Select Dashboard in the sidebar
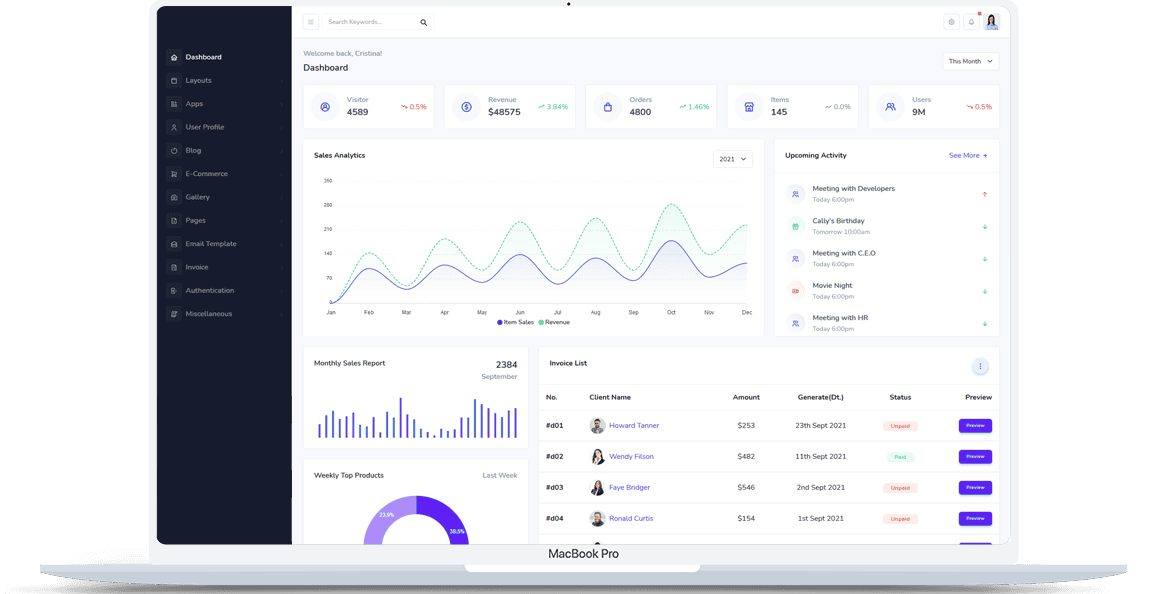 tap(203, 57)
